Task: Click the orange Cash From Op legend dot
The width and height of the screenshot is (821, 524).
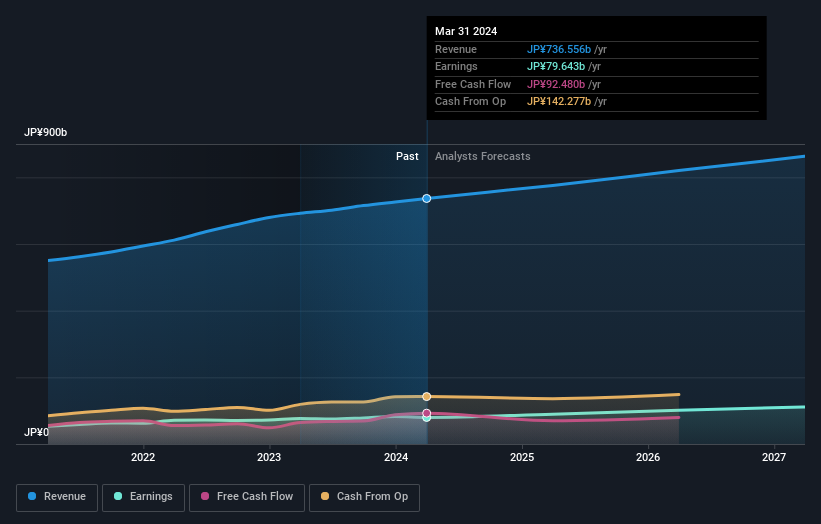Action: click(x=325, y=496)
